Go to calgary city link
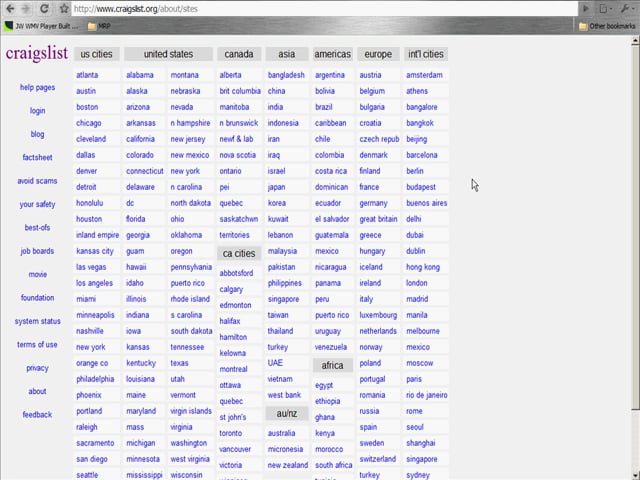 (x=231, y=289)
